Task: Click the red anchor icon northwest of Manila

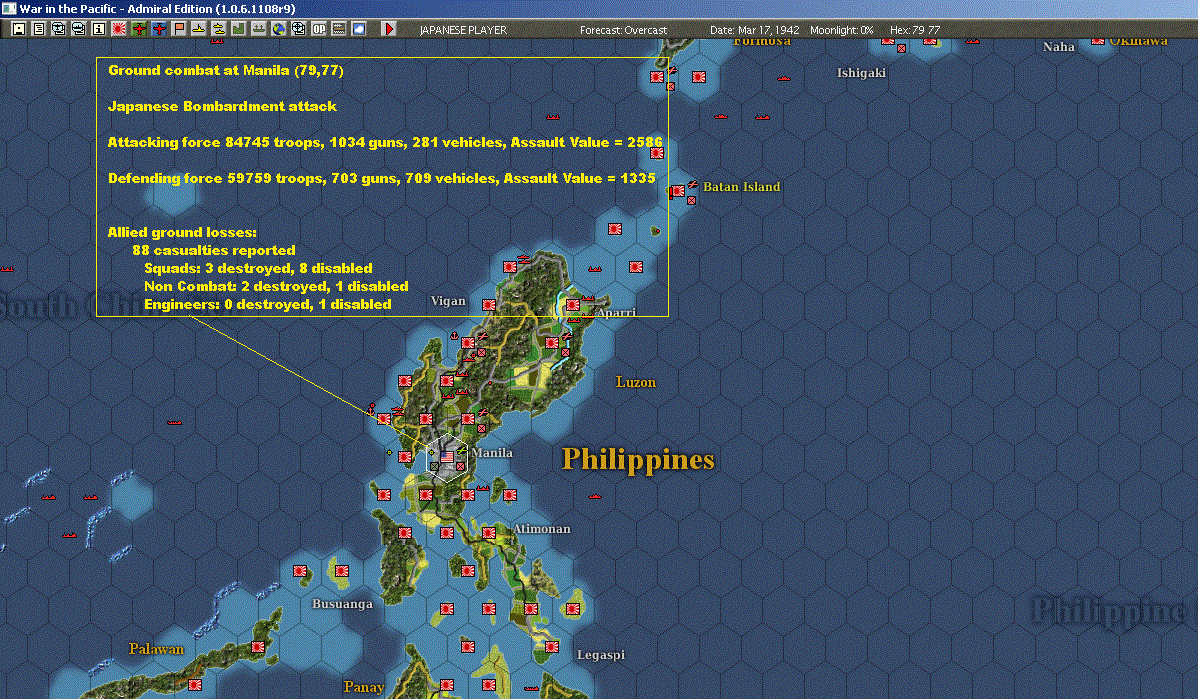Action: pyautogui.click(x=371, y=409)
